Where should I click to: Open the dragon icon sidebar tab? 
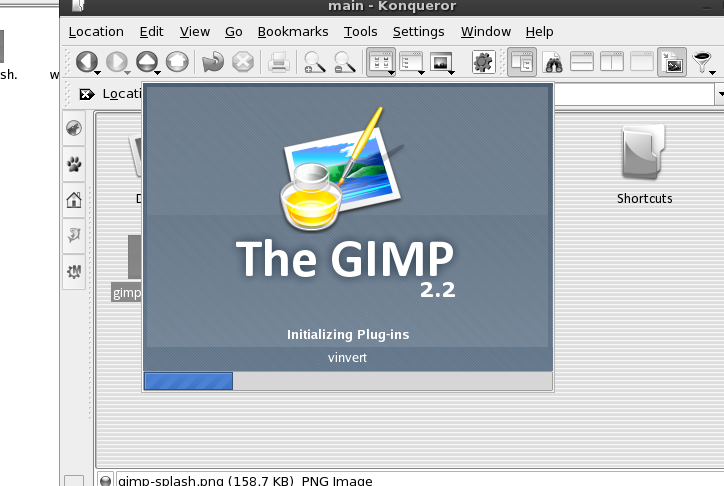pos(74,235)
